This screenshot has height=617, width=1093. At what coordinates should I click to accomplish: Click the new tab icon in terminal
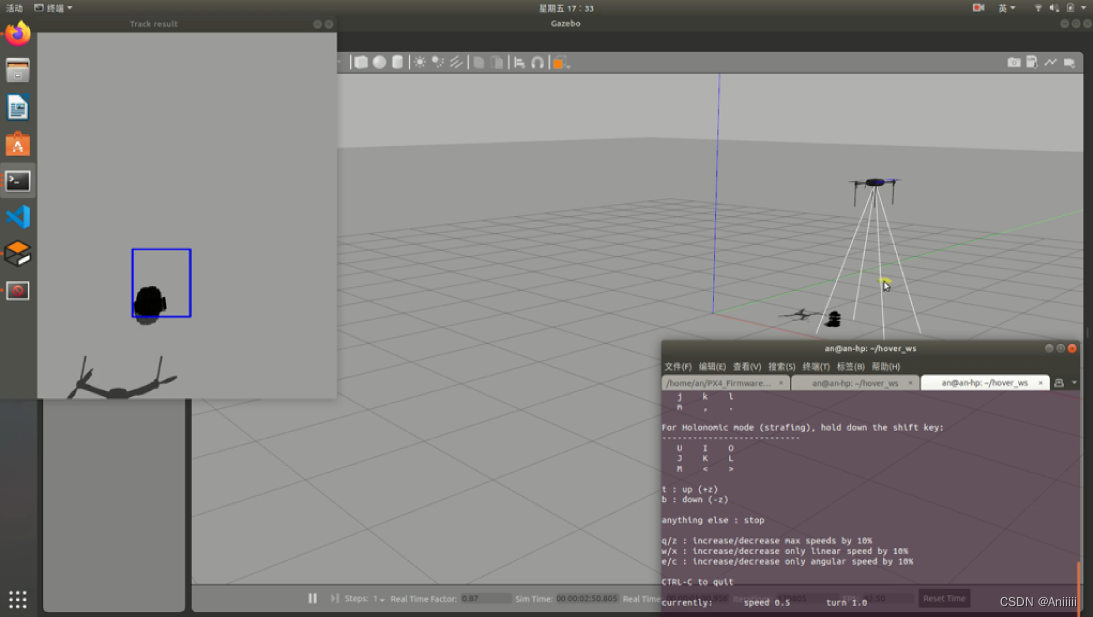tap(1059, 383)
